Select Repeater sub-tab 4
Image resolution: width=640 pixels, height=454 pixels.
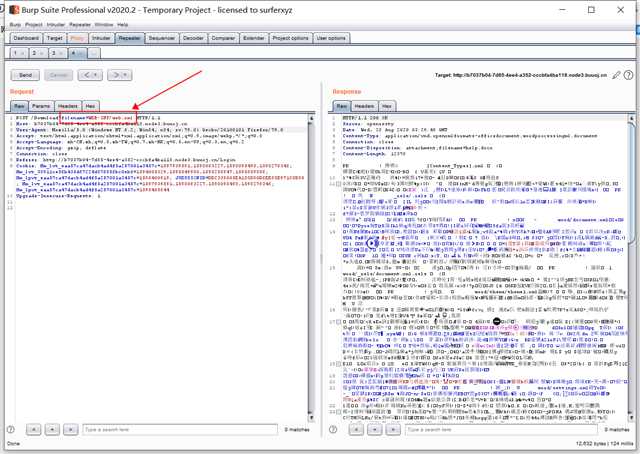tap(77, 53)
